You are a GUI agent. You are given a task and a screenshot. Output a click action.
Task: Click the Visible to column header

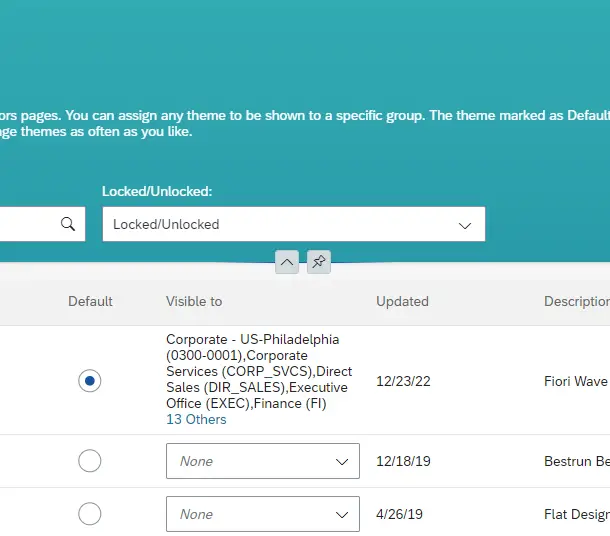pos(194,301)
